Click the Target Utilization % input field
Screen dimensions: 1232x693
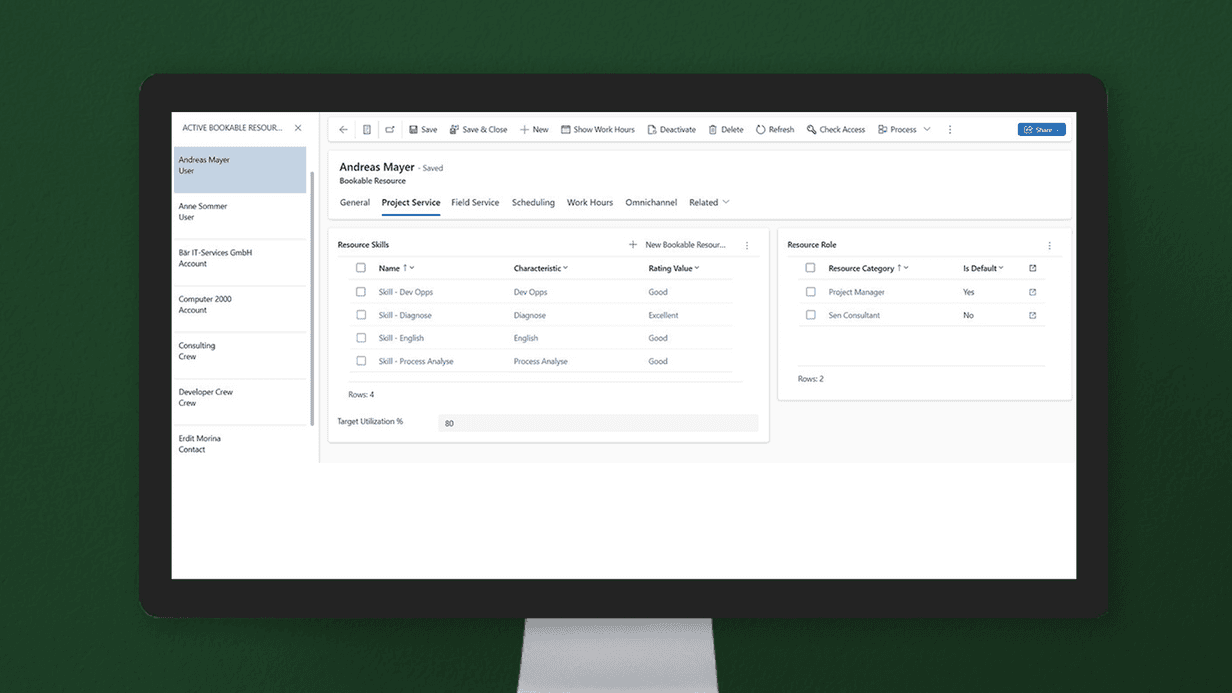[597, 423]
